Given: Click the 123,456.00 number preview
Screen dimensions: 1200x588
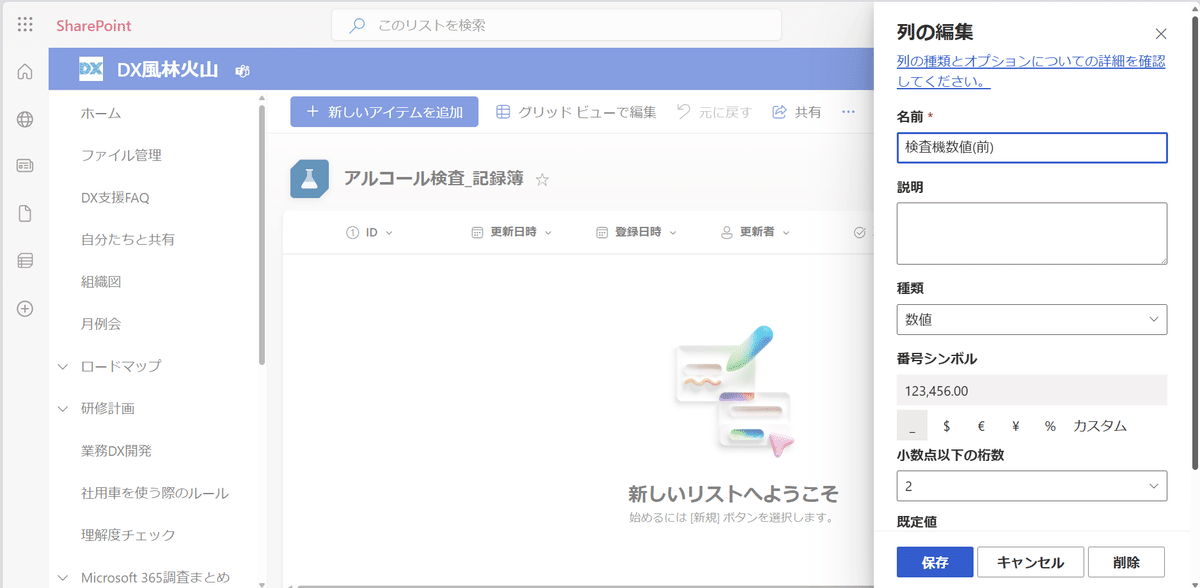Looking at the screenshot, I should point(1032,390).
